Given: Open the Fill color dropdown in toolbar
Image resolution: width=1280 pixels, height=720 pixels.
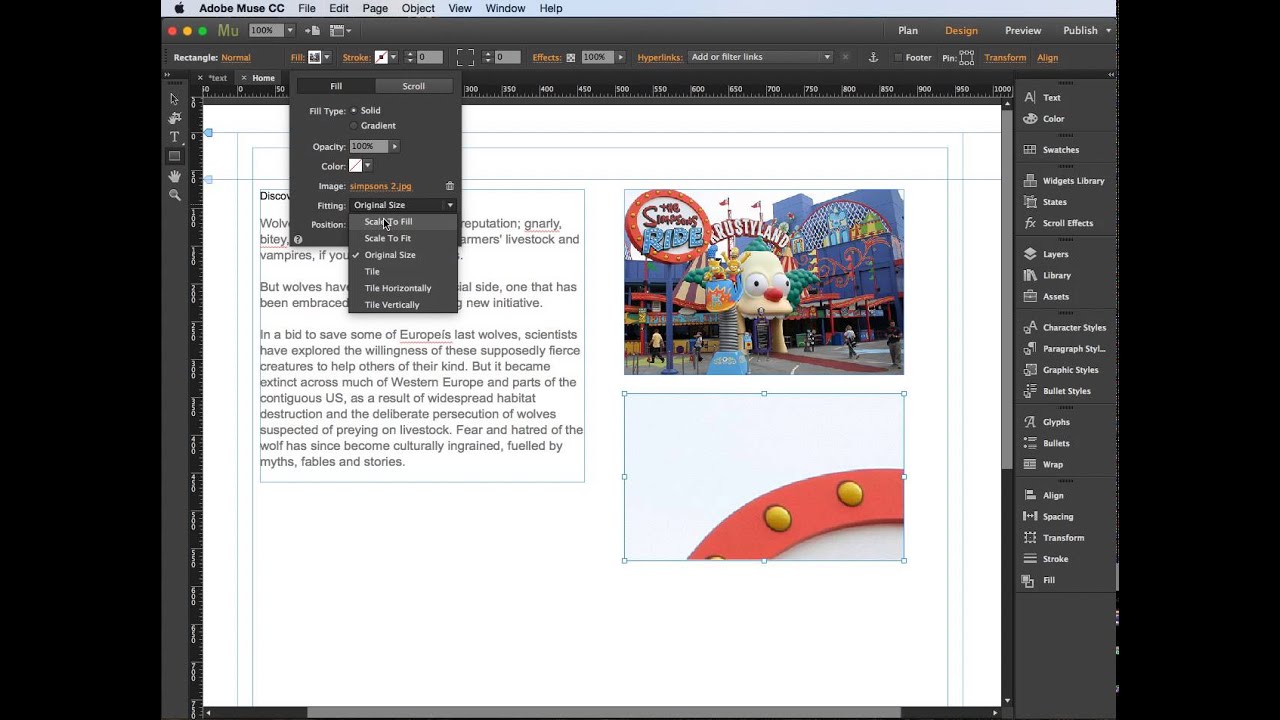Looking at the screenshot, I should [x=327, y=58].
